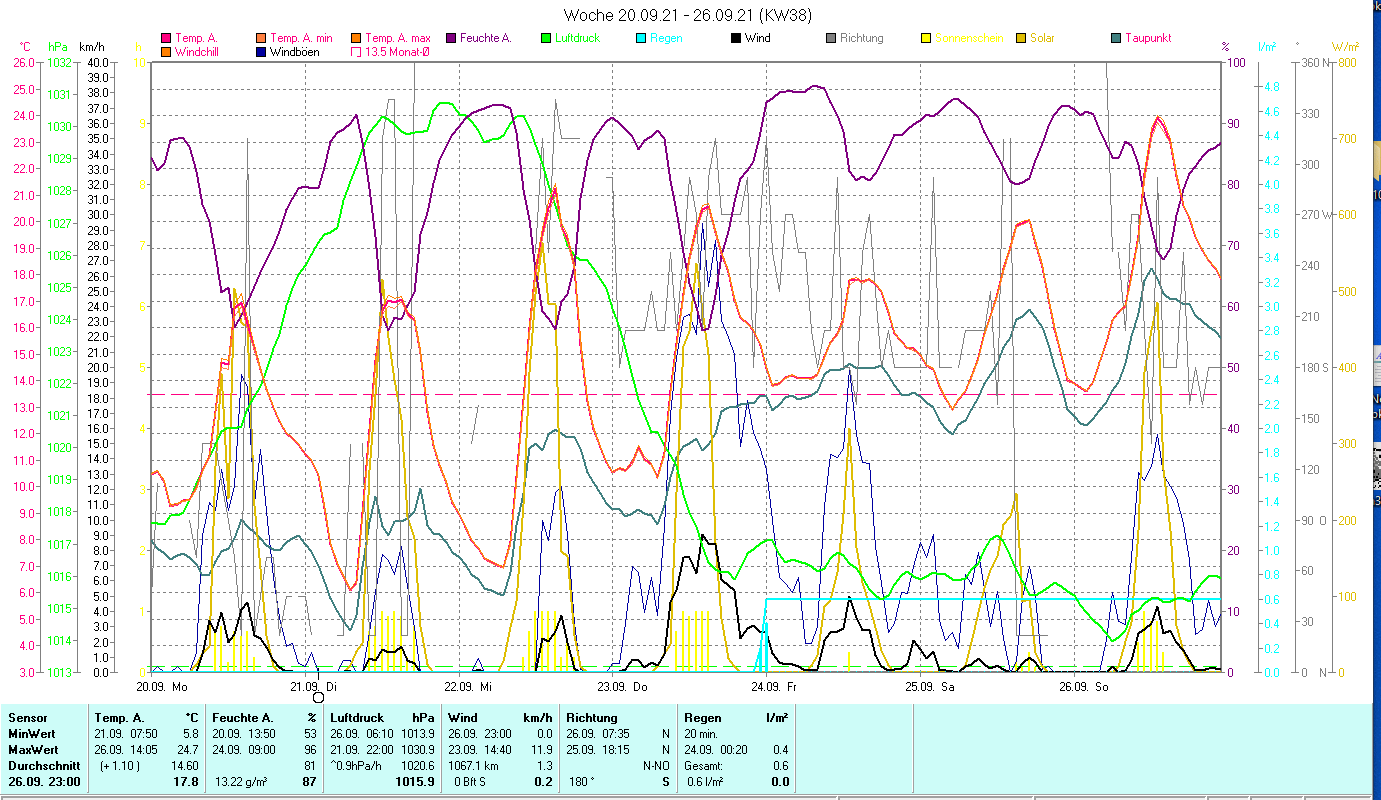Click the humidity value "13.22 g/m²"
The height and width of the screenshot is (800, 1381).
click(243, 782)
